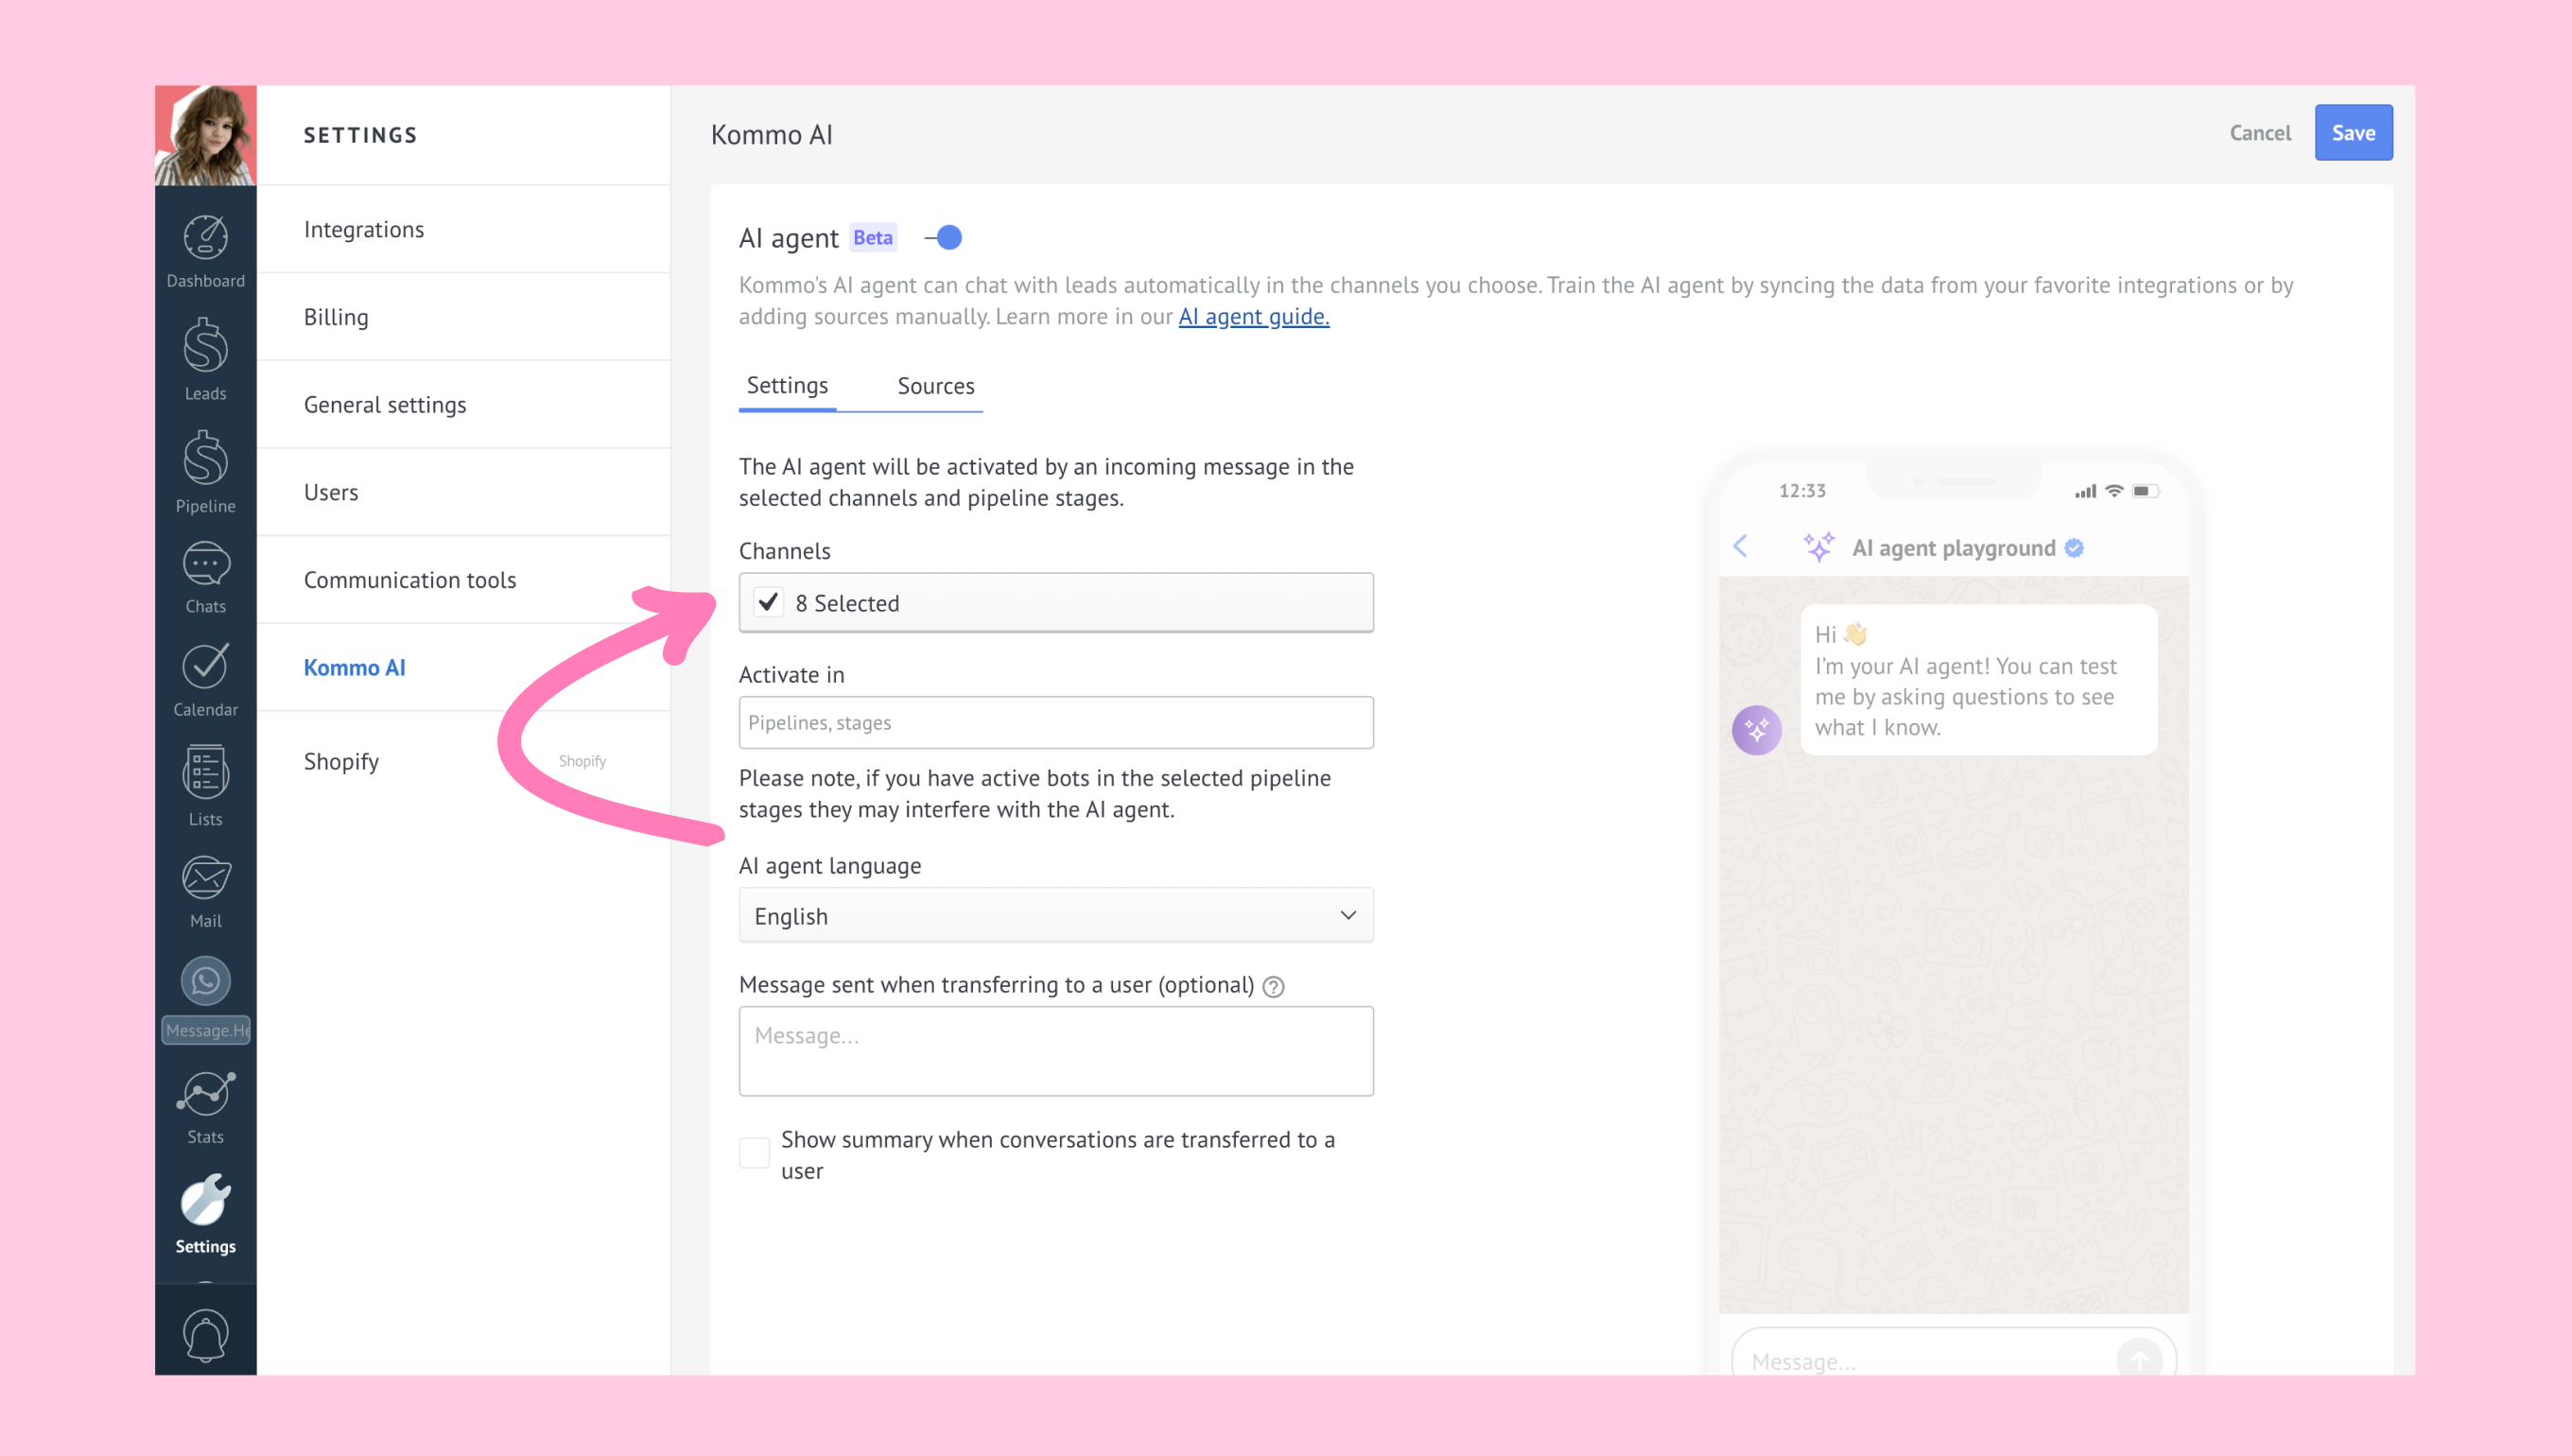This screenshot has height=1456, width=2572.
Task: Open the Mail sidebar icon
Action: point(205,892)
